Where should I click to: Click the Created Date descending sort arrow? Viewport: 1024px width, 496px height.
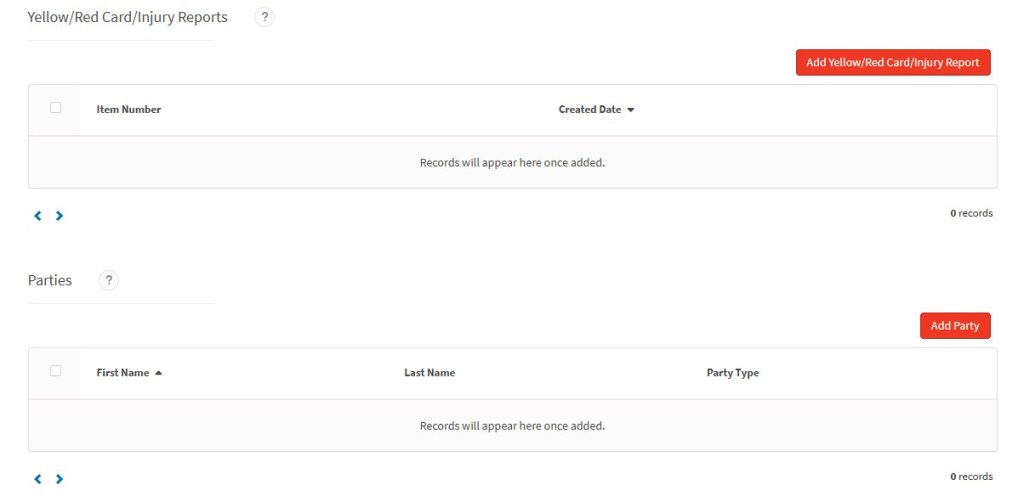point(630,110)
